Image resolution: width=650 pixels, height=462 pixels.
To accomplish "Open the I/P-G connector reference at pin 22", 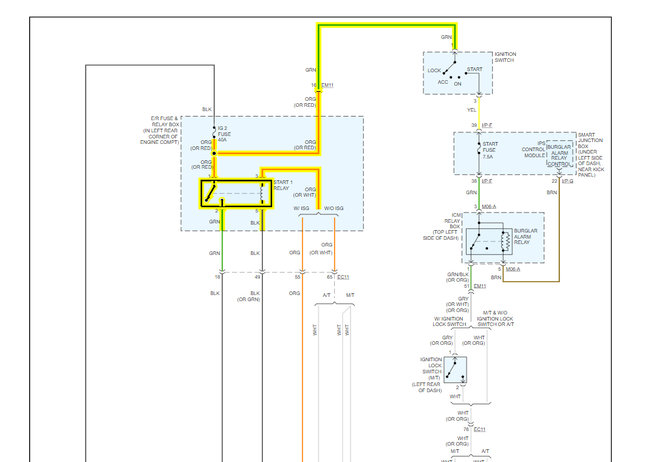I will pyautogui.click(x=568, y=181).
